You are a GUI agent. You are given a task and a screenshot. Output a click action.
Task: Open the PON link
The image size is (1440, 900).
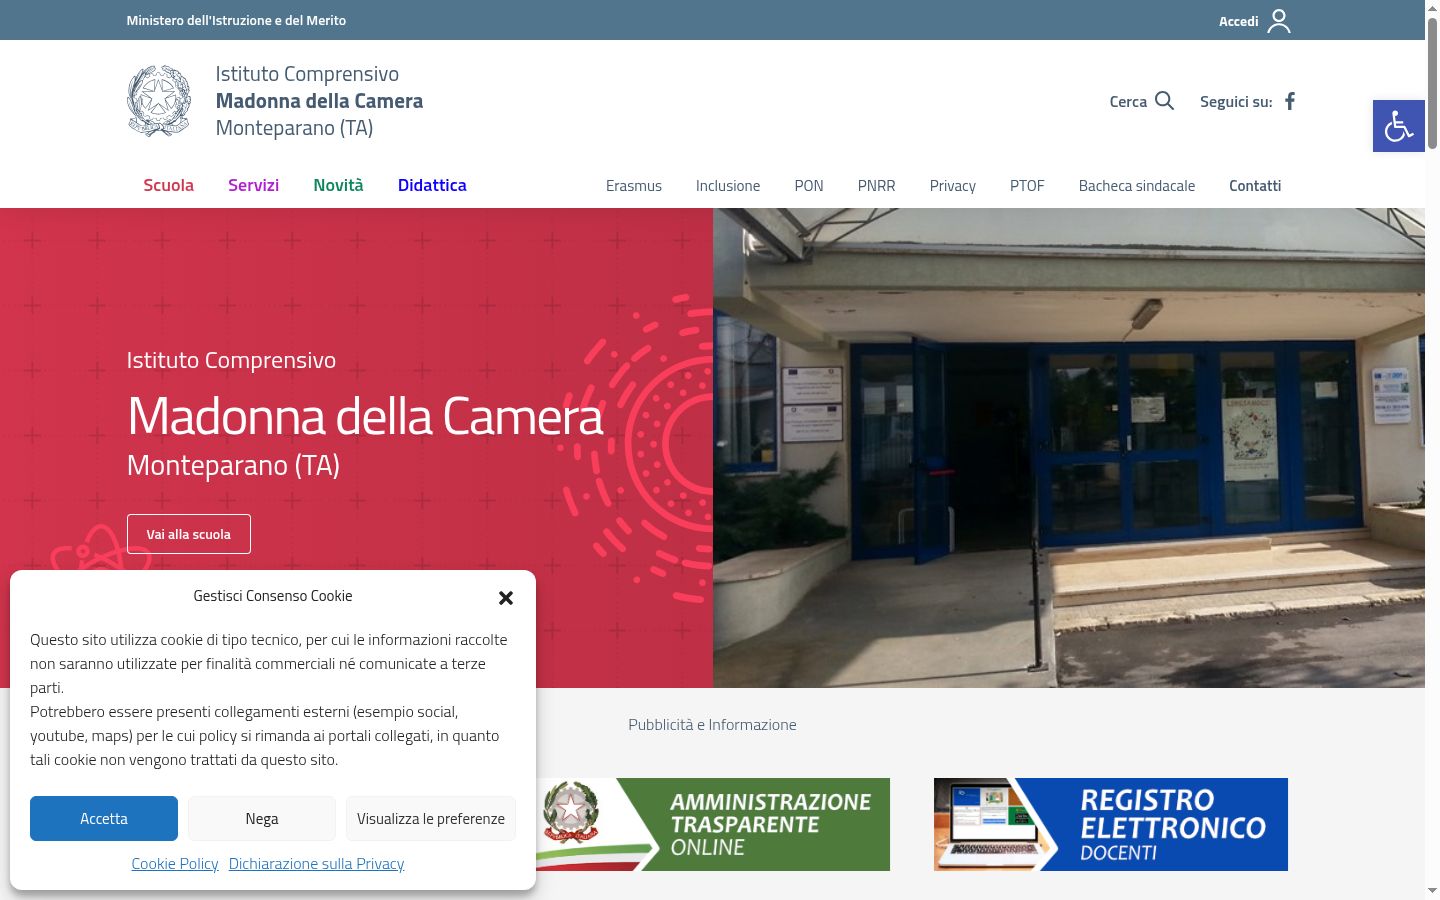click(809, 186)
